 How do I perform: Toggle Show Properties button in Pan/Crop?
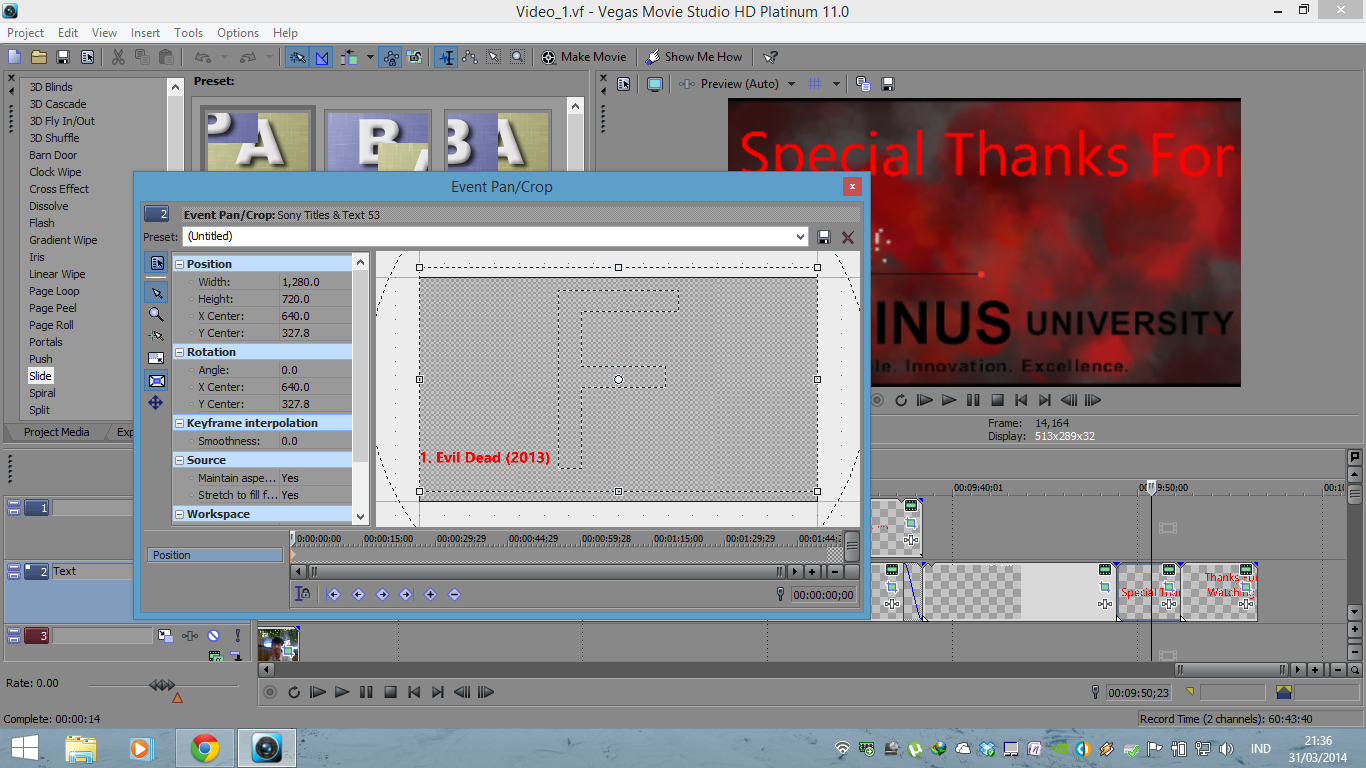point(156,263)
